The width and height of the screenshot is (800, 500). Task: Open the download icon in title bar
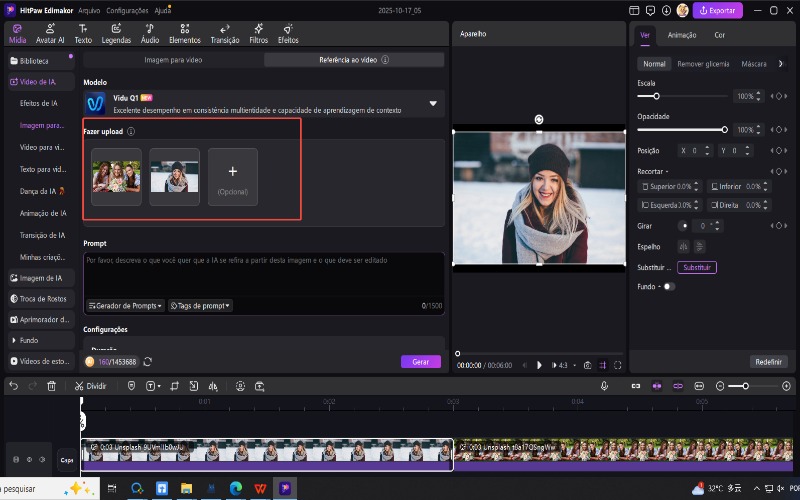[x=666, y=10]
